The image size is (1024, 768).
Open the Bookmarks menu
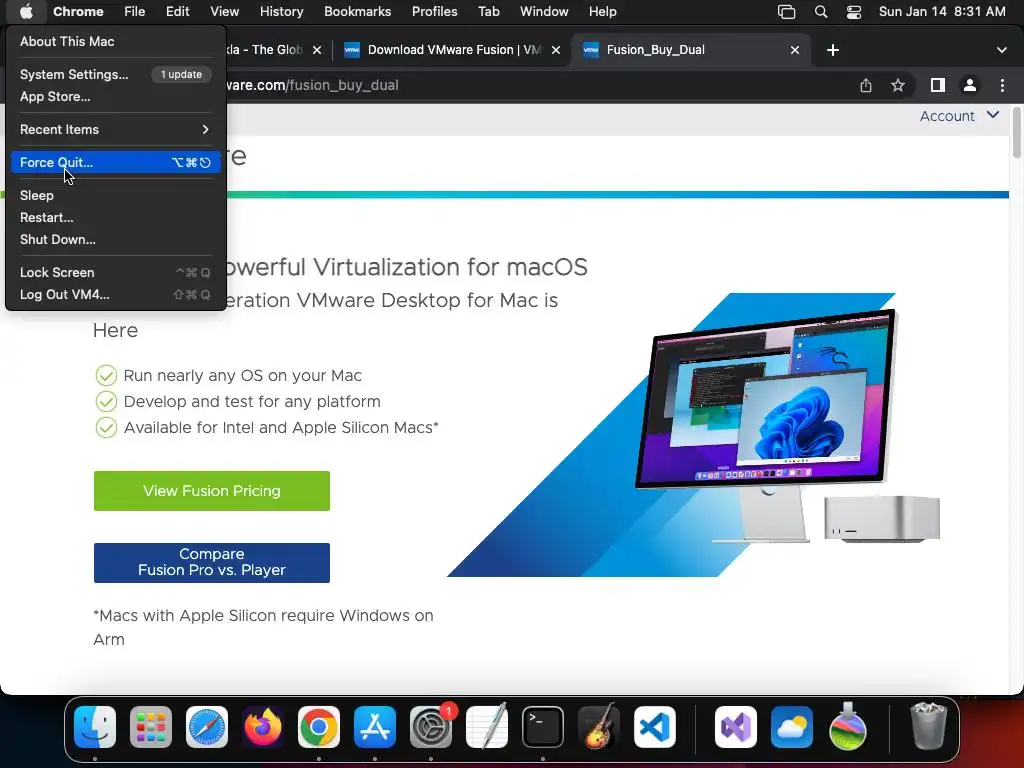[x=357, y=12]
